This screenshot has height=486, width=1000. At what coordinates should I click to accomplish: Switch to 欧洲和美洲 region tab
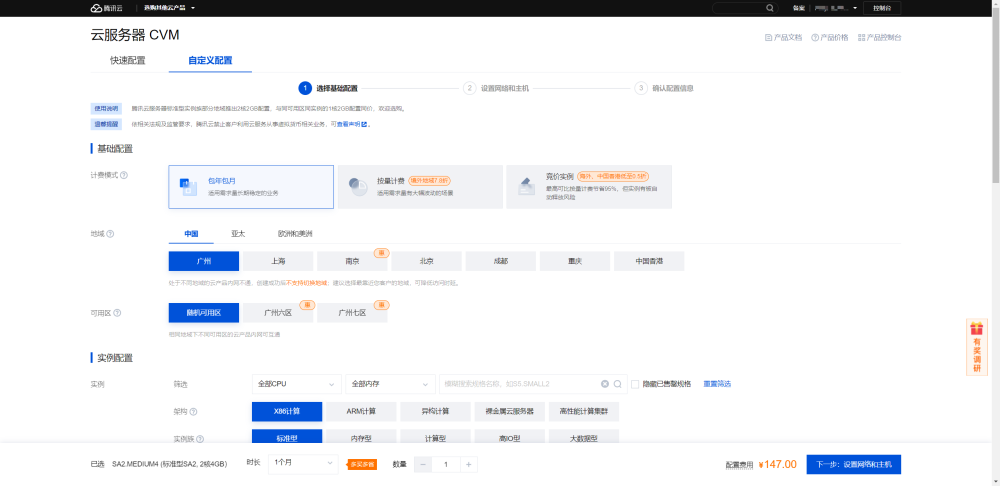point(295,233)
